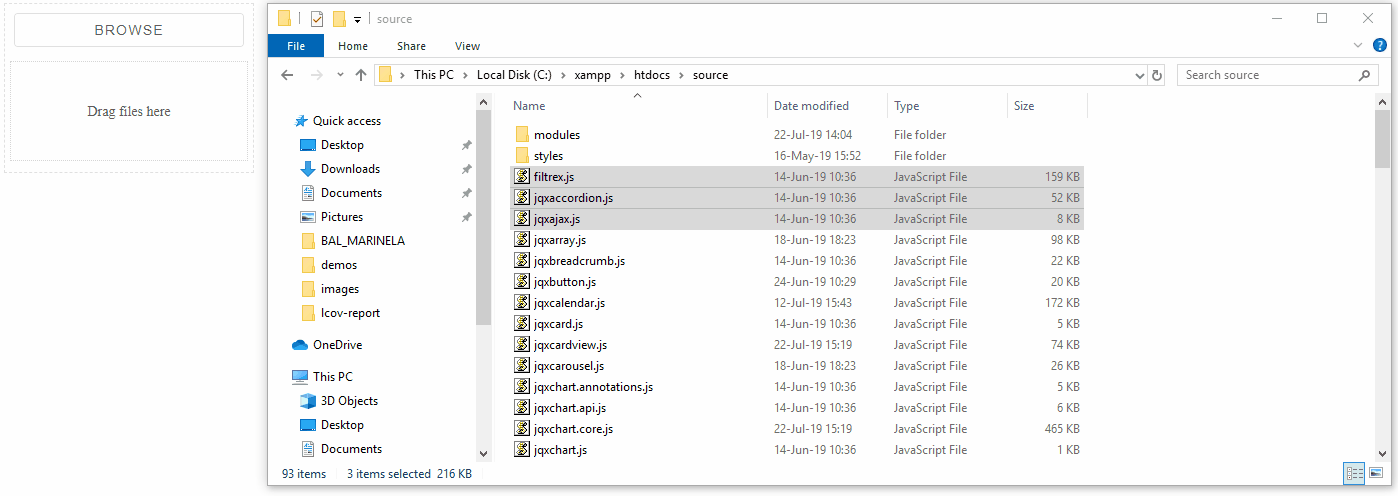Click jqxcardview.js file icon
The image size is (1398, 496).
point(521,345)
